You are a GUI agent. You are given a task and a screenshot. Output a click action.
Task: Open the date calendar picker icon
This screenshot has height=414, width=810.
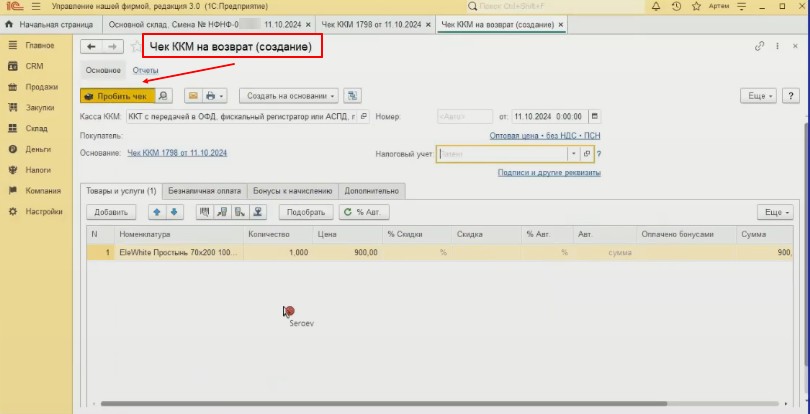click(595, 116)
